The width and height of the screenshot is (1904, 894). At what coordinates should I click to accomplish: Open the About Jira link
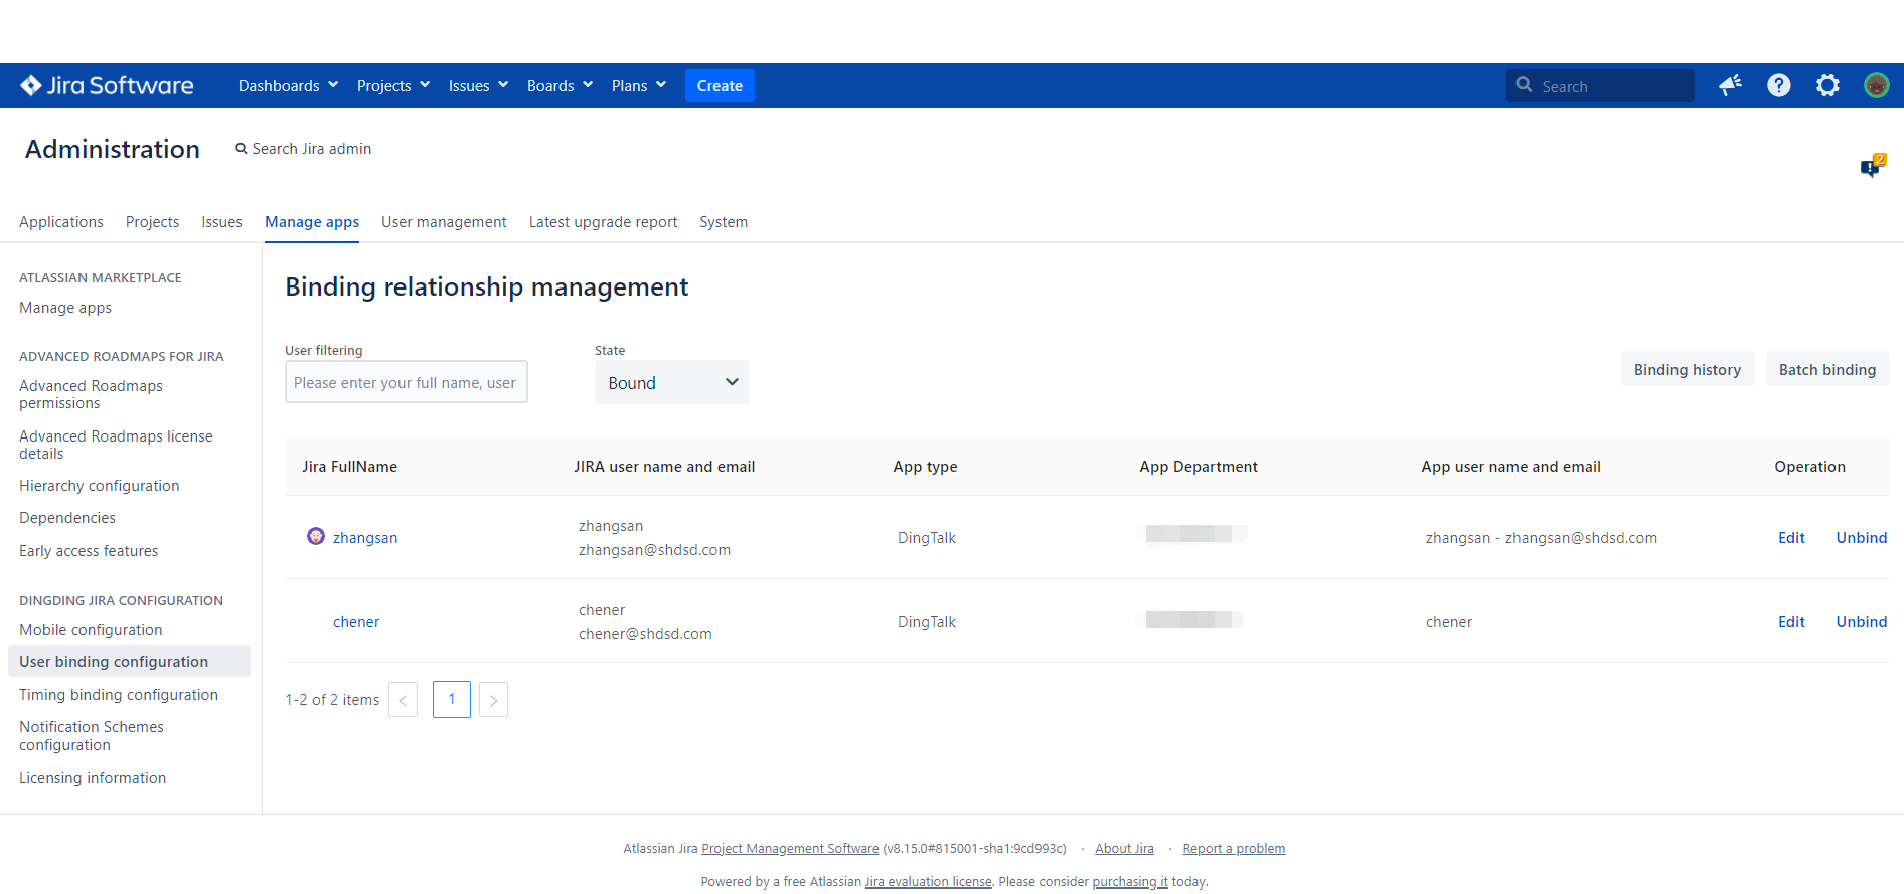pos(1124,849)
